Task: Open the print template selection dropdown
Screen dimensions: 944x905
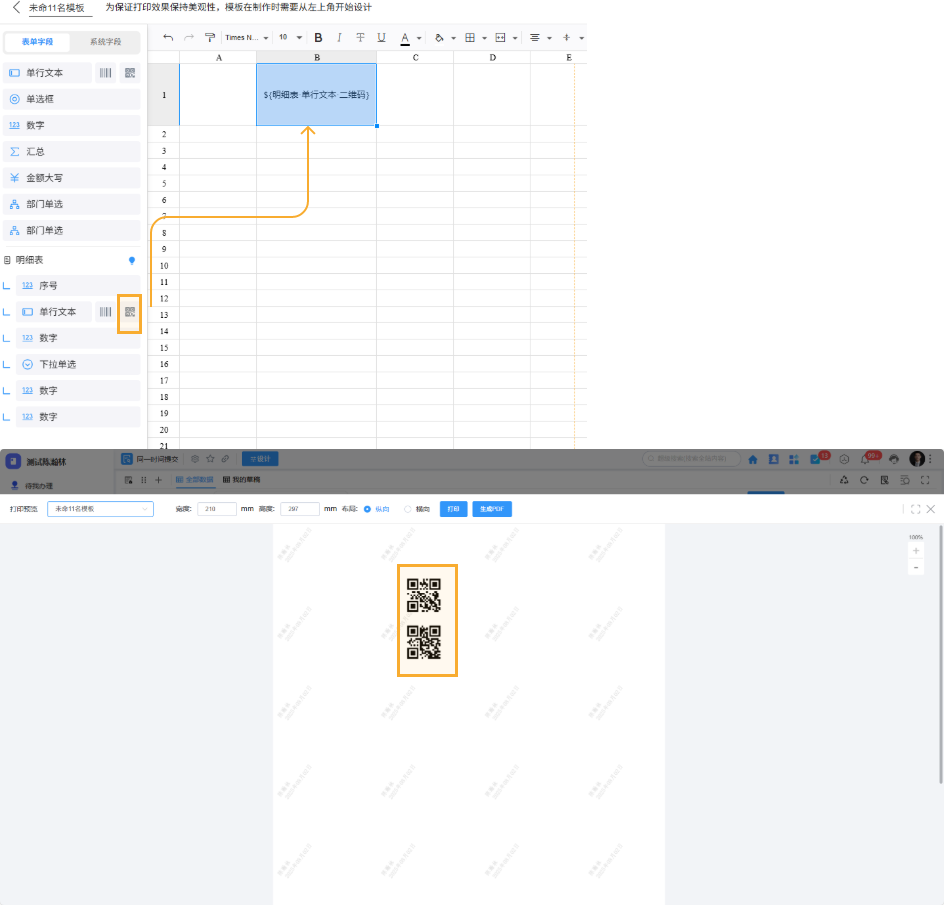Action: click(x=100, y=509)
